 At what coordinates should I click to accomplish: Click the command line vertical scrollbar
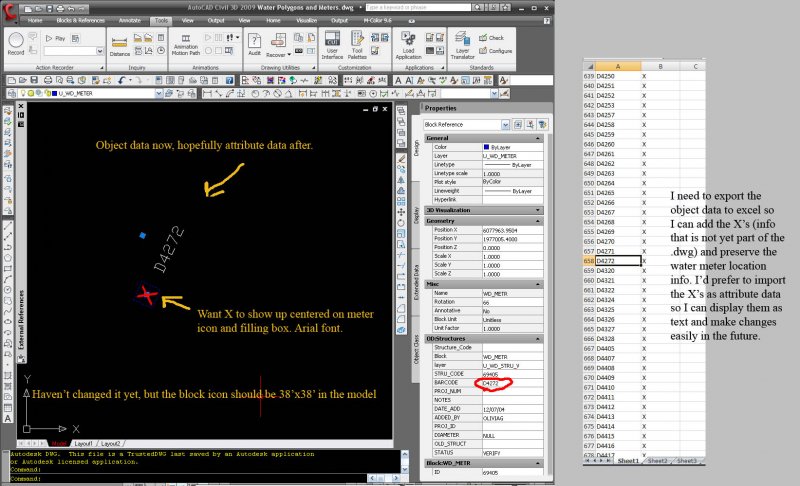tap(405, 462)
